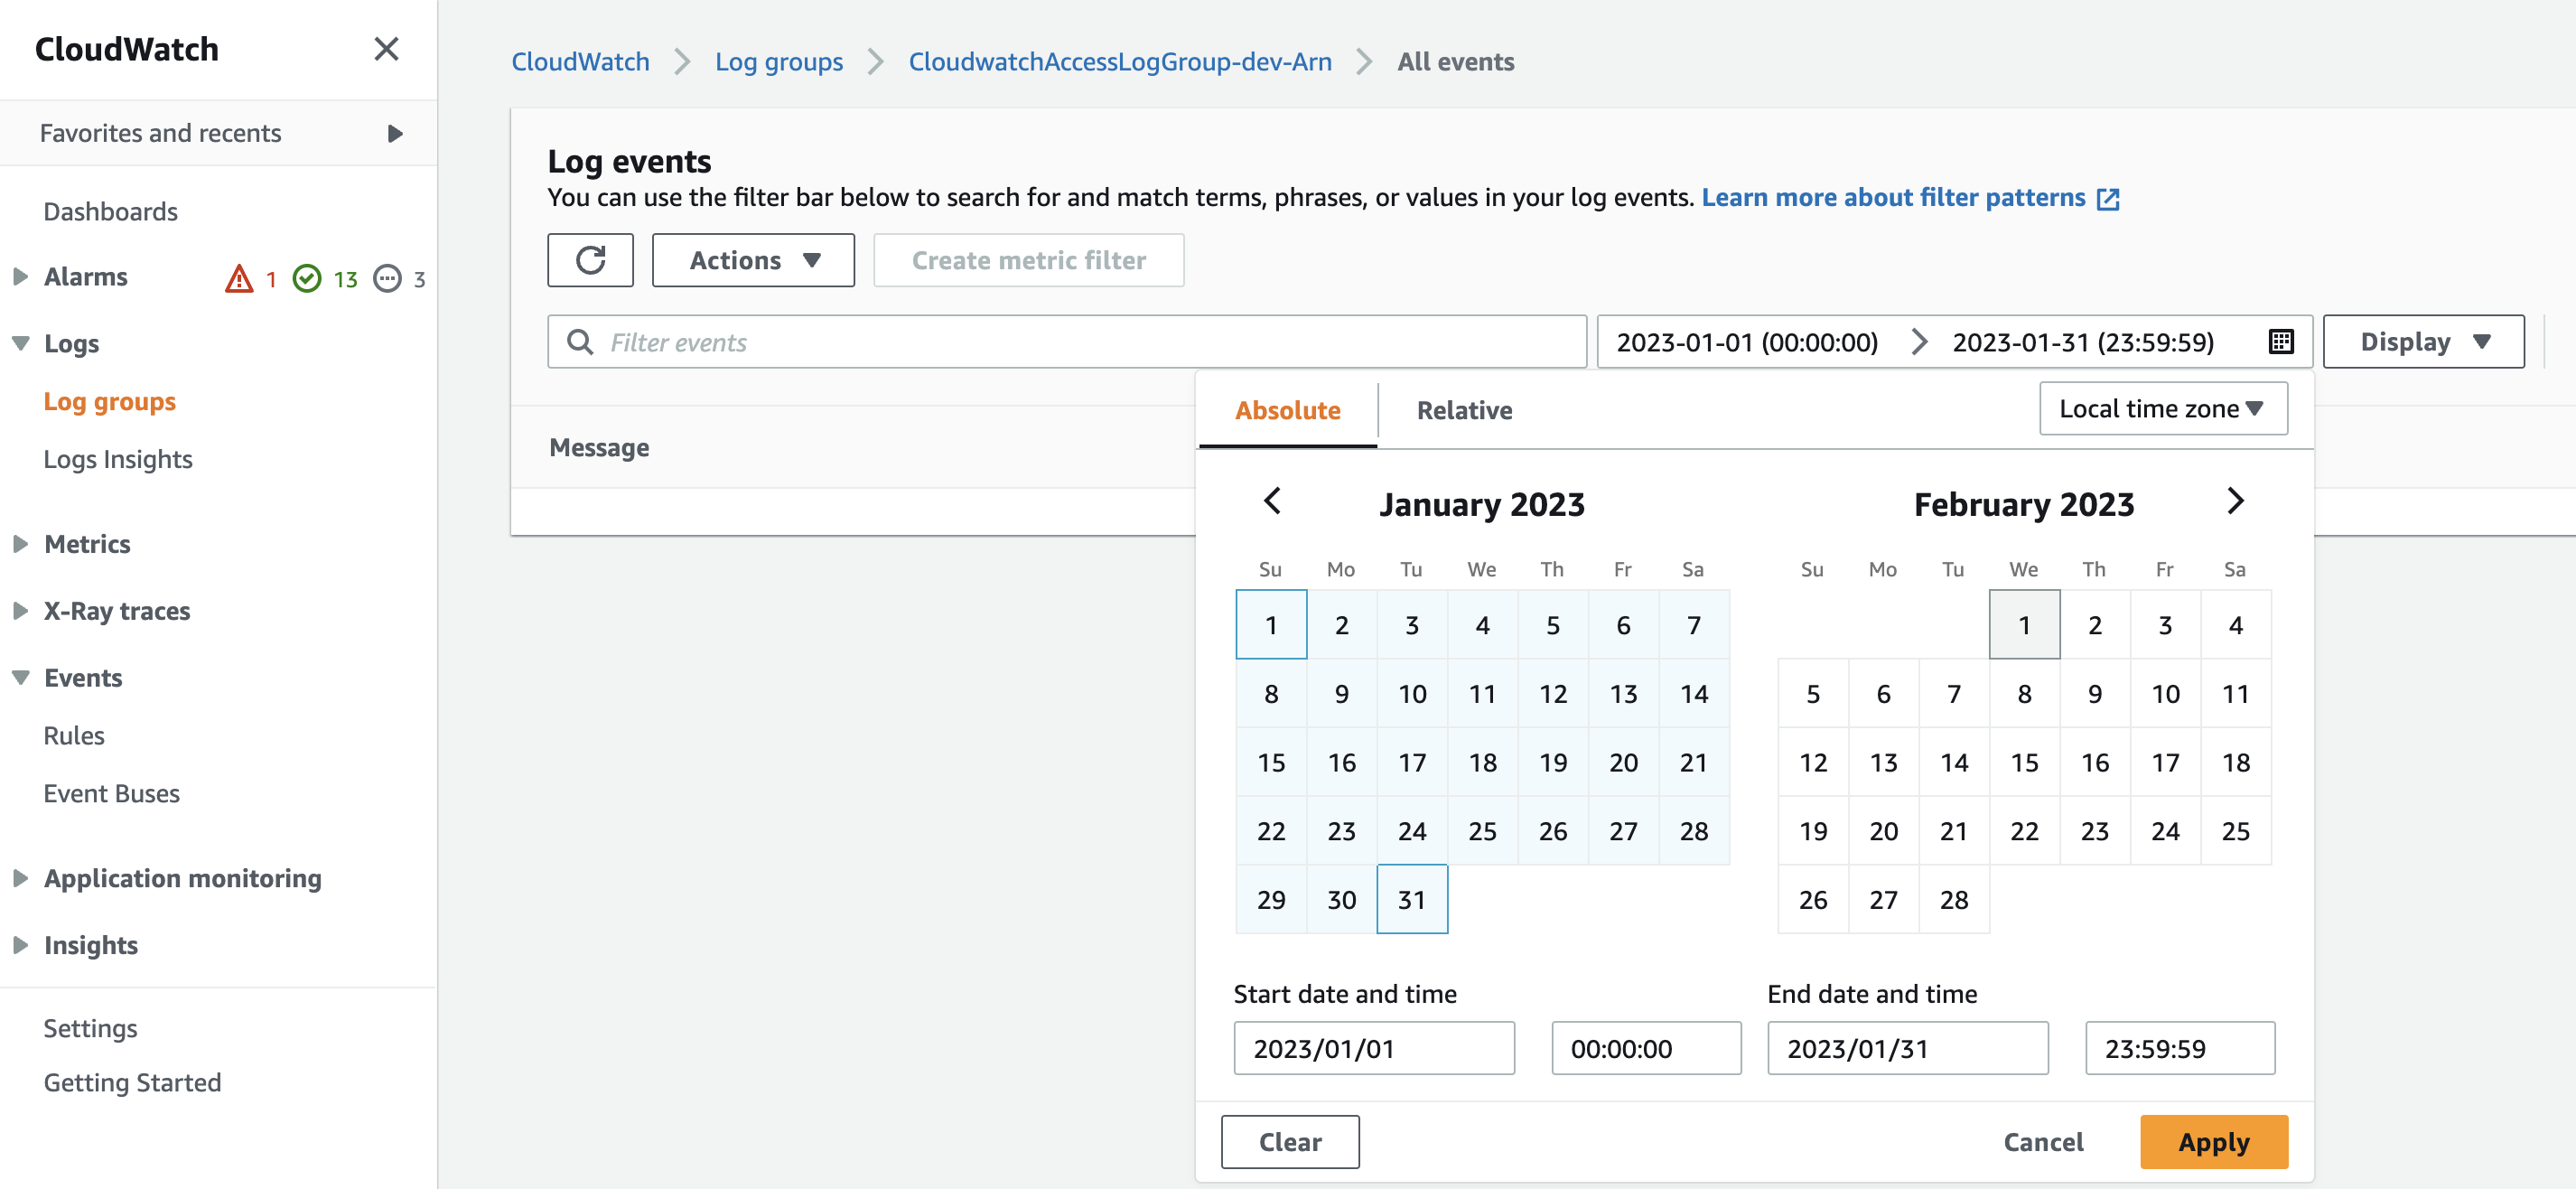Click the start date field 2023/01/01
This screenshot has width=2576, height=1189.
(1374, 1048)
